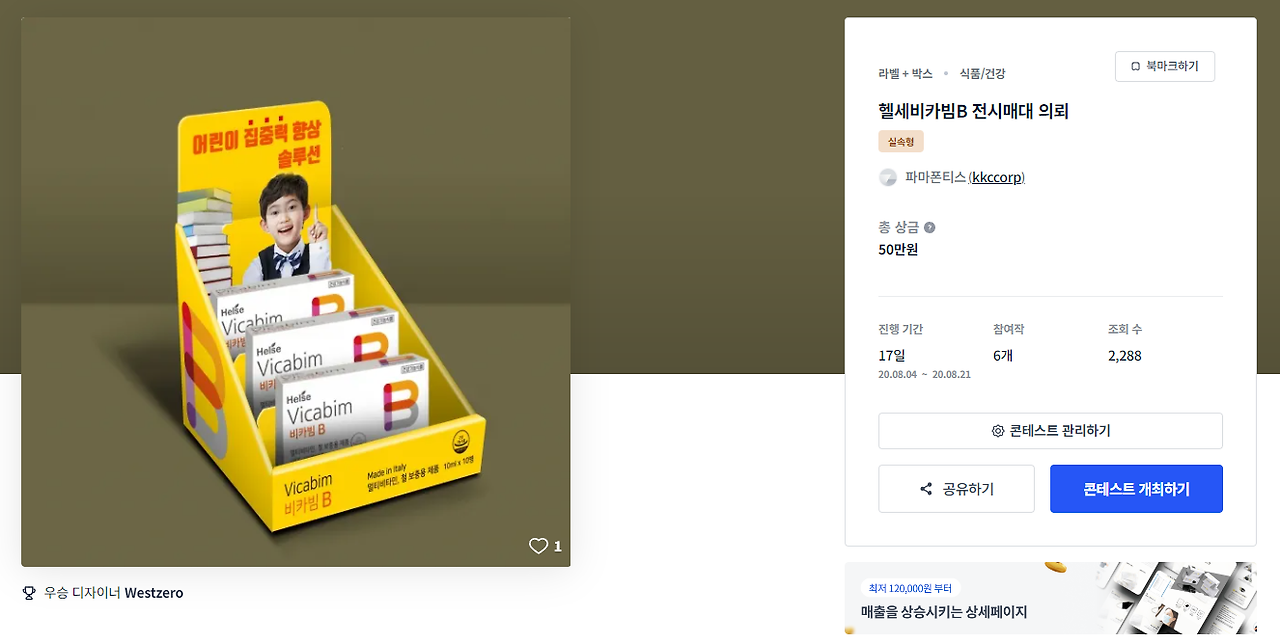Click the share icon in 공유하기 button
The height and width of the screenshot is (643, 1280).
click(926, 489)
